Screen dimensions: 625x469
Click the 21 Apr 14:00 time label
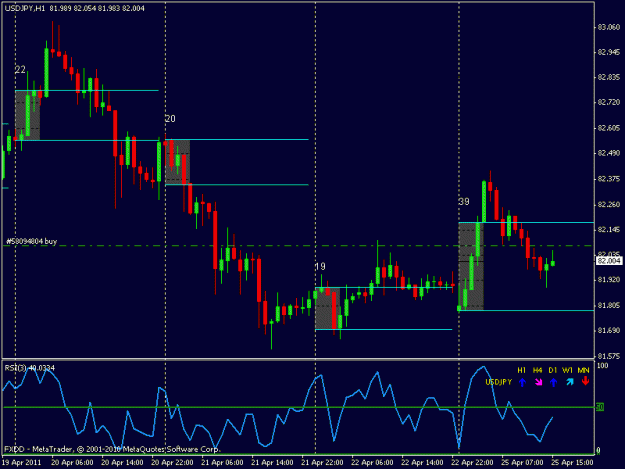(x=272, y=463)
